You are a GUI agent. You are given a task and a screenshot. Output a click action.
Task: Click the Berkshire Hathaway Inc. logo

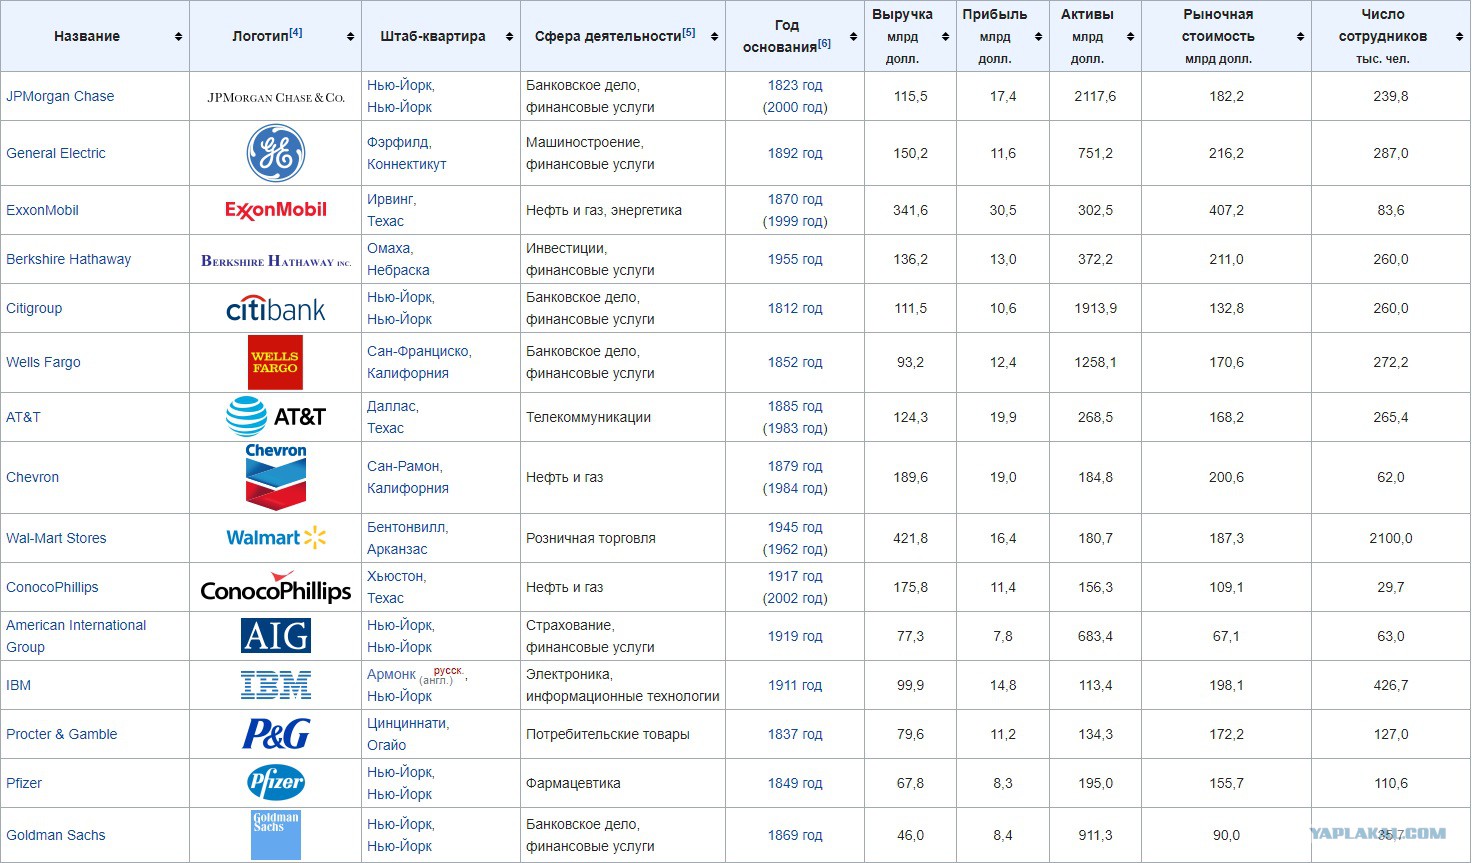click(276, 260)
